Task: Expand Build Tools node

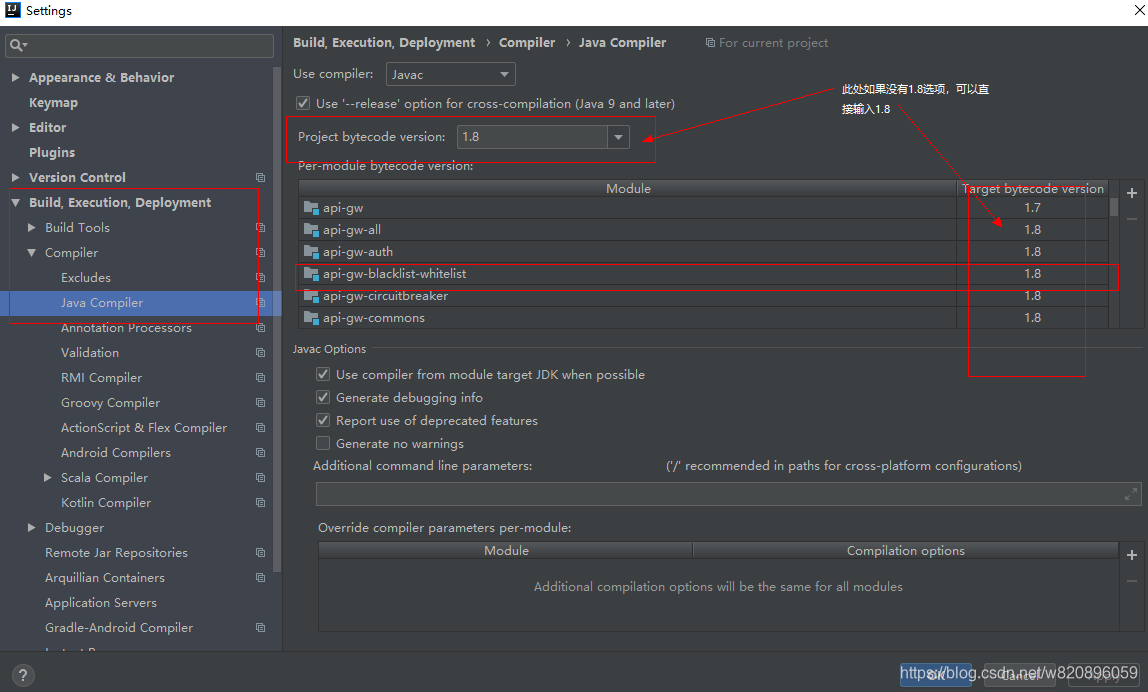Action: pos(31,228)
